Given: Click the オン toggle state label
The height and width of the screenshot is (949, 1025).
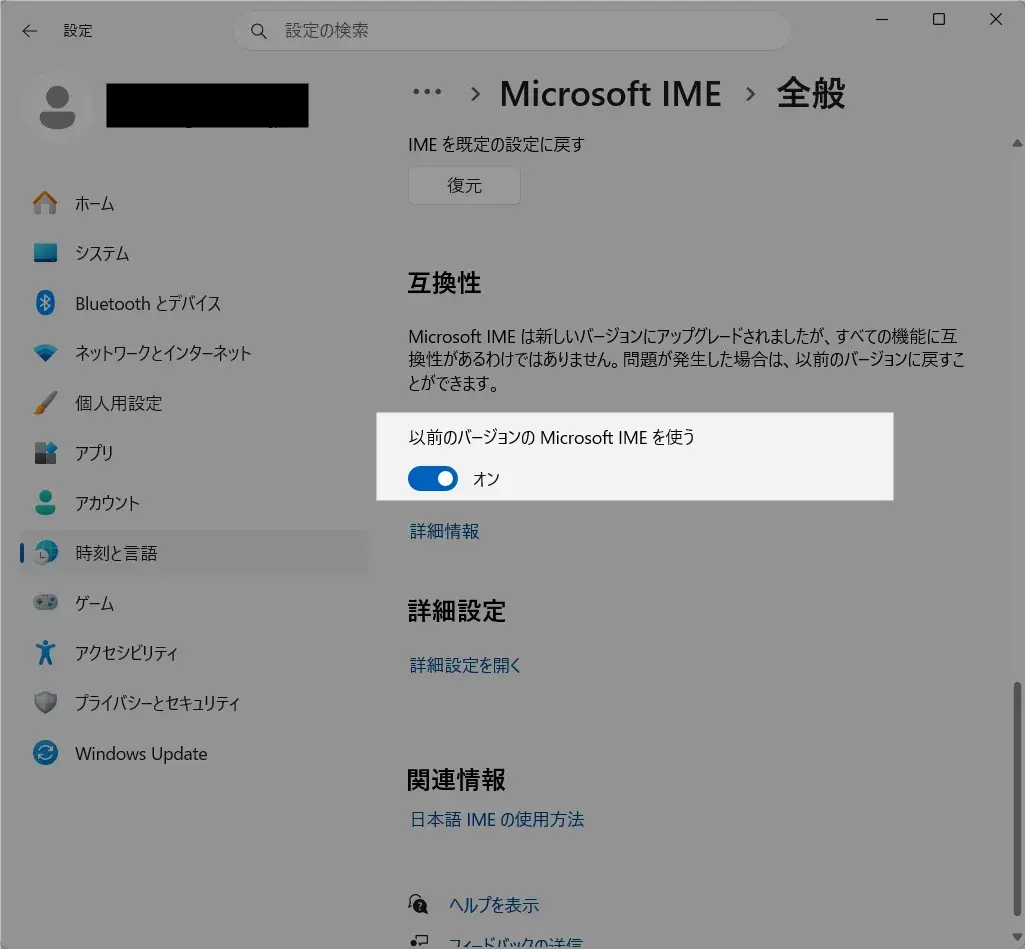Looking at the screenshot, I should [486, 479].
